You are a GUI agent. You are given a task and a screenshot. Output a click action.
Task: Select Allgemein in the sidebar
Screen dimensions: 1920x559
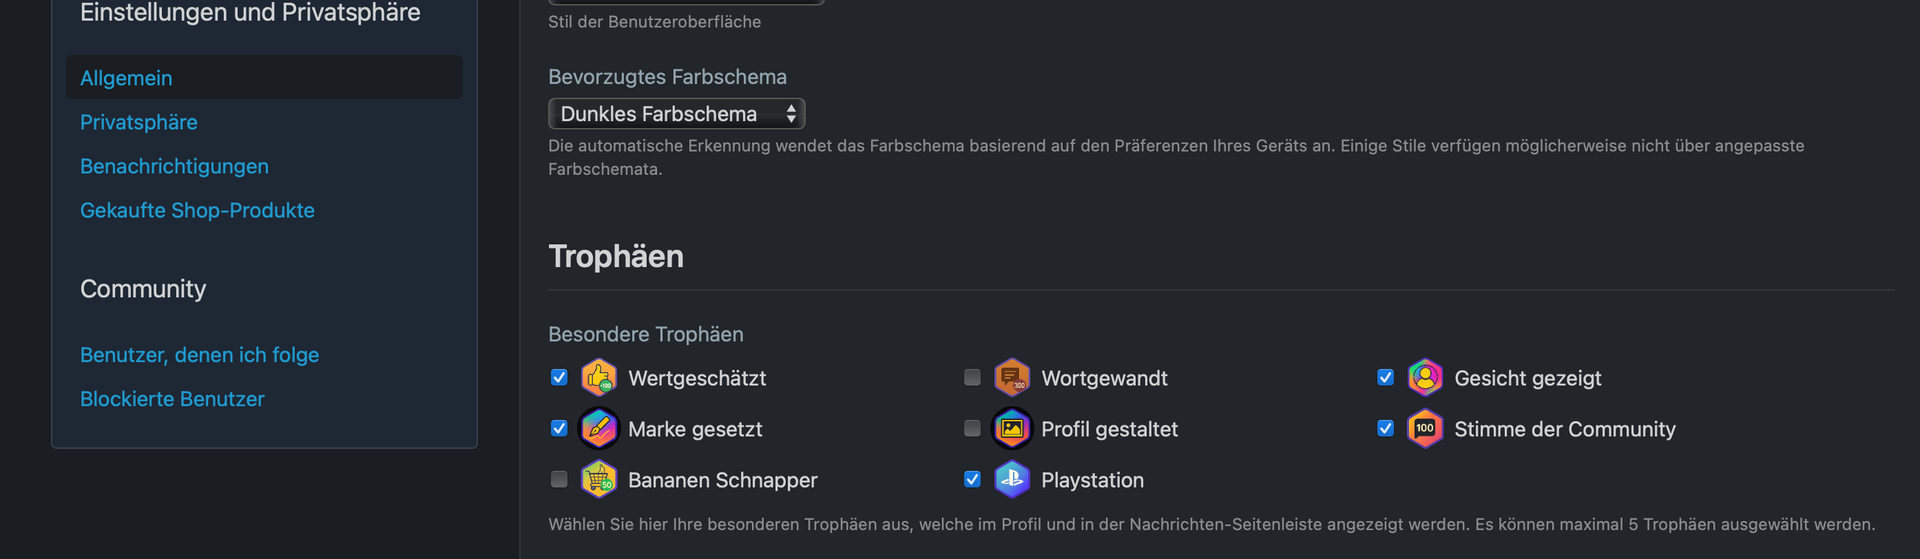coord(126,78)
